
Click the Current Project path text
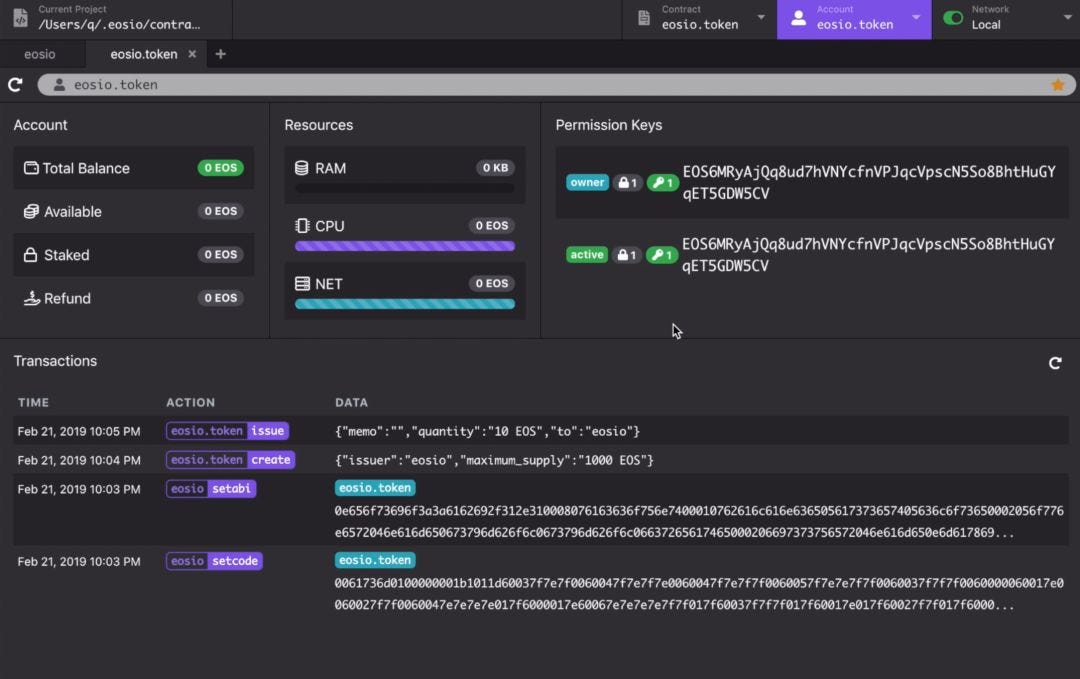click(119, 24)
